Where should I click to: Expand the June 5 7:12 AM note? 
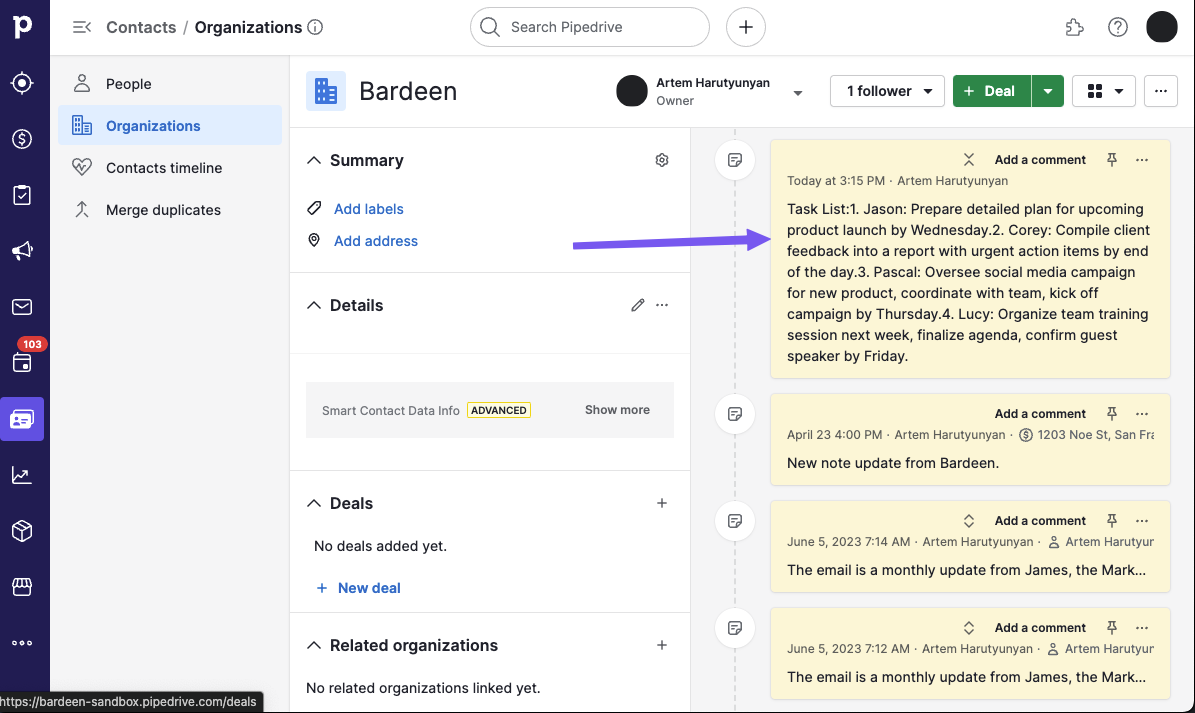coord(969,628)
